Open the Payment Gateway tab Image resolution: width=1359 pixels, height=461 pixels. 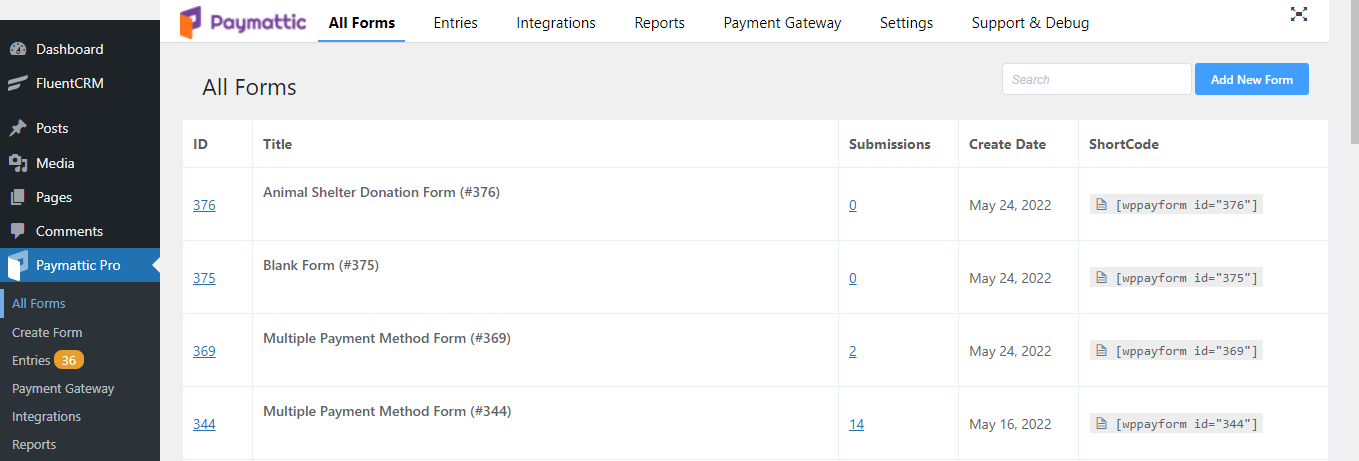782,22
